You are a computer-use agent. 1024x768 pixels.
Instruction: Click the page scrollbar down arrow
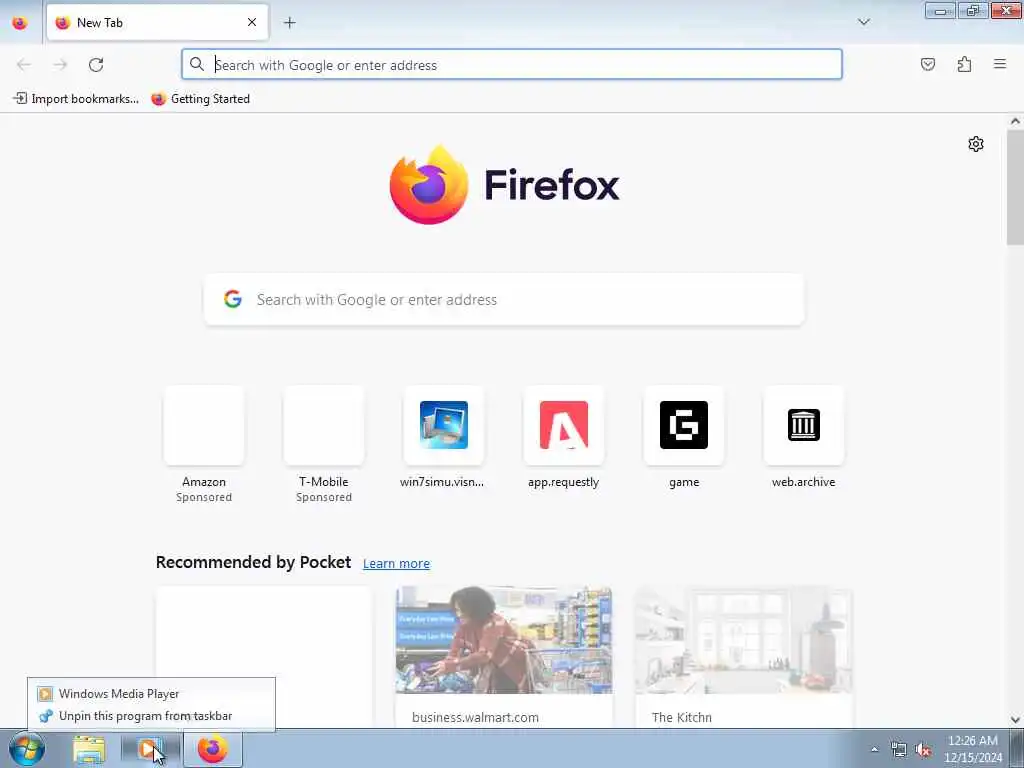[1015, 720]
